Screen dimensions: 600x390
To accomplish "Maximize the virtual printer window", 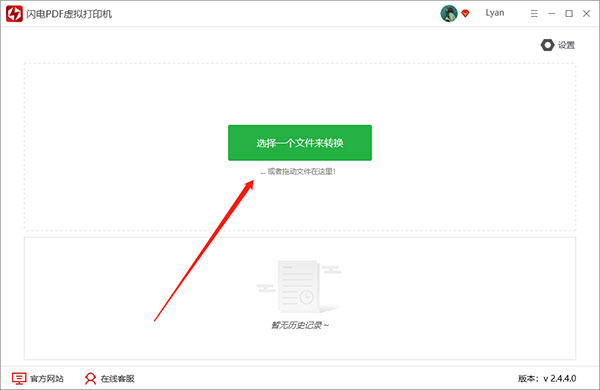I will click(569, 14).
